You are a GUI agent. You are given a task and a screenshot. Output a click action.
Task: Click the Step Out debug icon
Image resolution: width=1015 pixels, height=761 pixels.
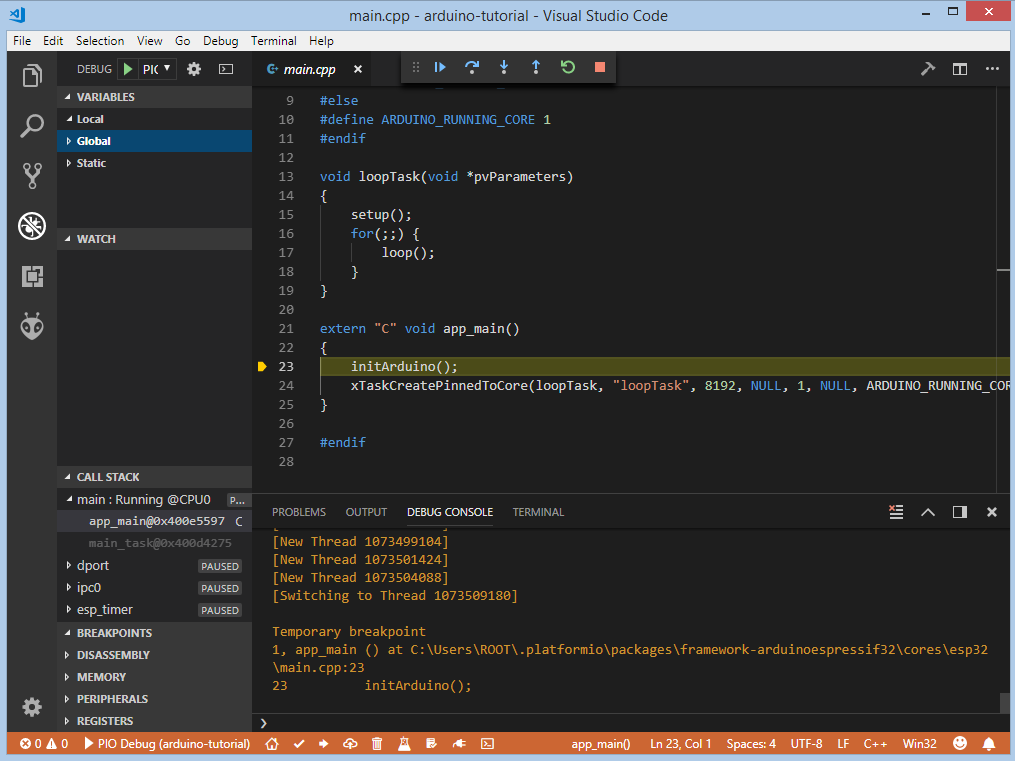536,67
